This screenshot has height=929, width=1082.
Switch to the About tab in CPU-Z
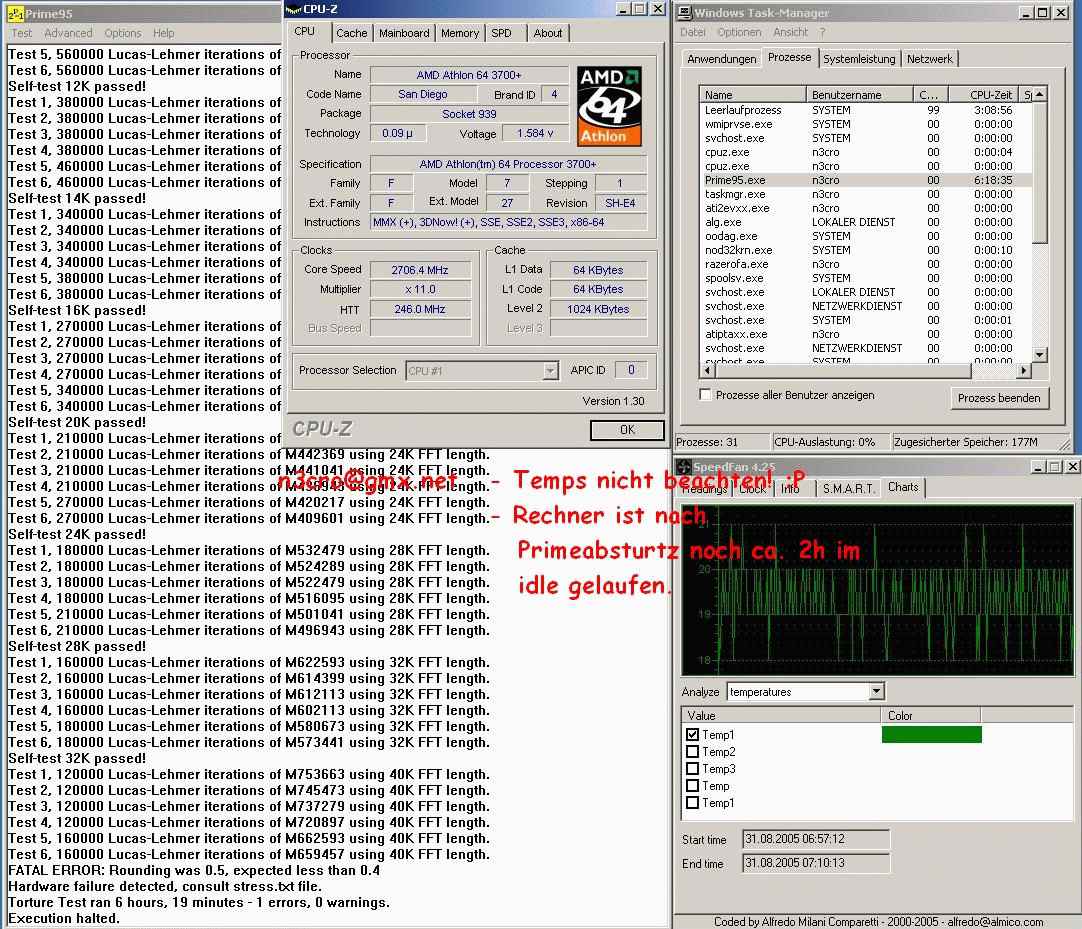coord(548,33)
